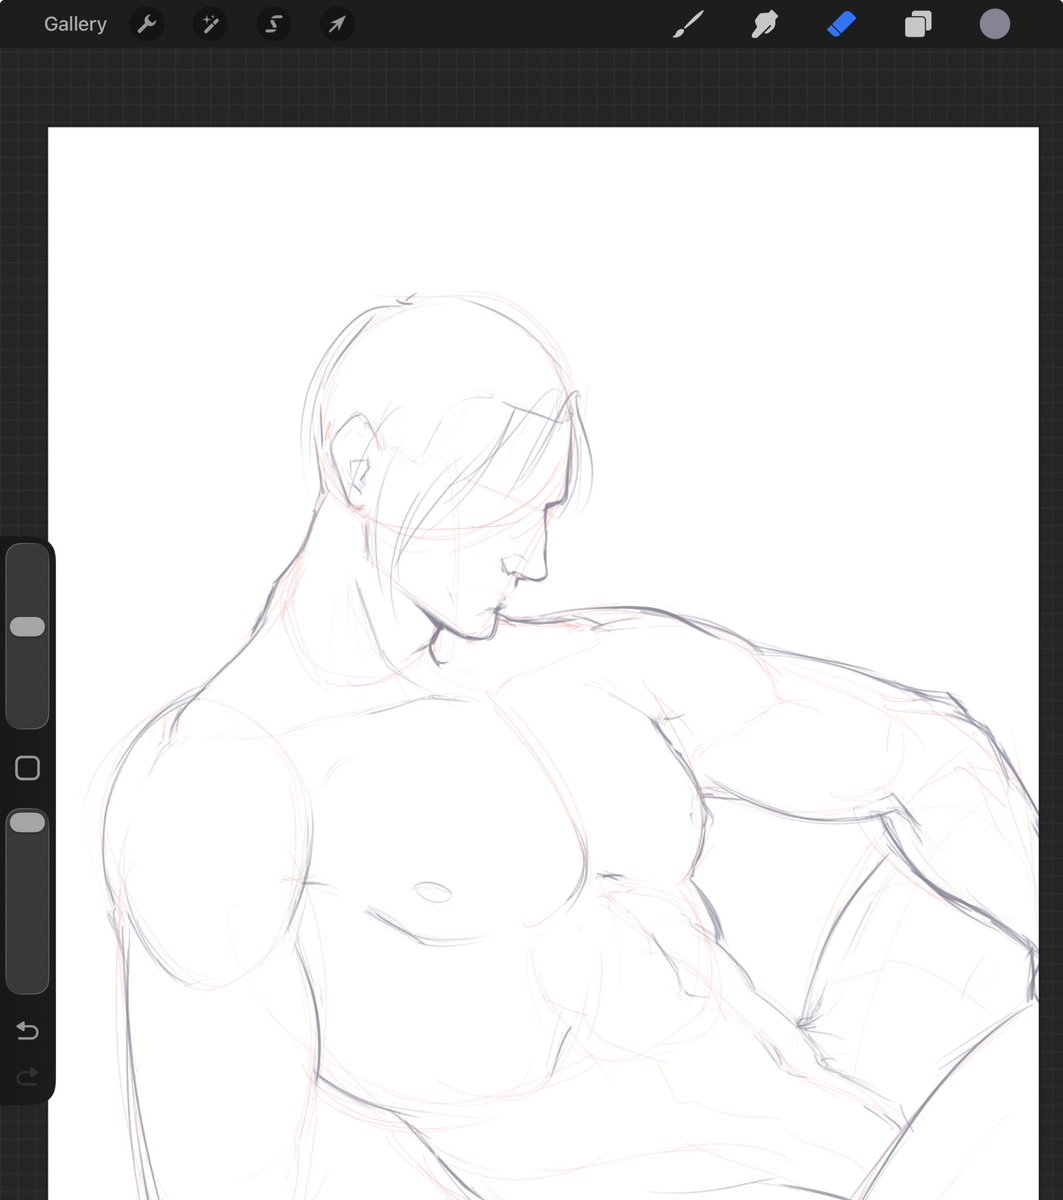Select the Brush tool
The width and height of the screenshot is (1063, 1200).
click(688, 24)
